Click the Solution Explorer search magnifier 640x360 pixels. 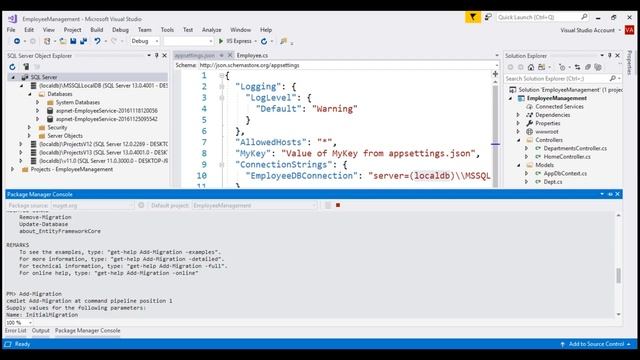pos(613,78)
